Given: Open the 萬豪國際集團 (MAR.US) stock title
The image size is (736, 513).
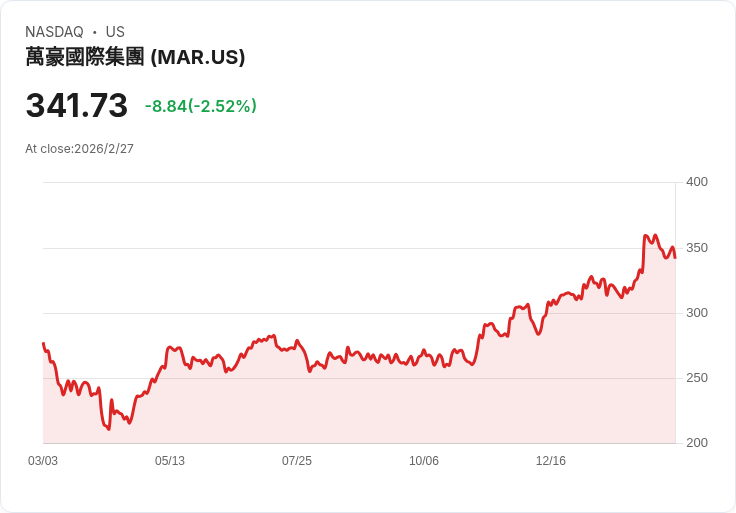Looking at the screenshot, I should point(135,57).
